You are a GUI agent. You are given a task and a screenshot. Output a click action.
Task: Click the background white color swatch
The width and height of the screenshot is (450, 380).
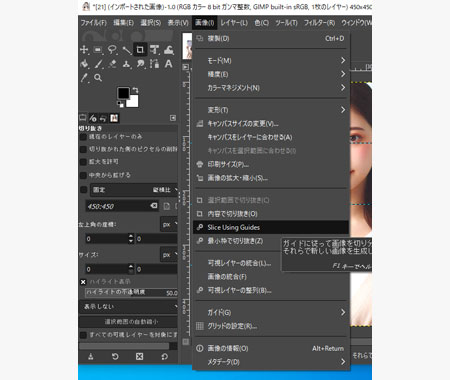(x=132, y=101)
